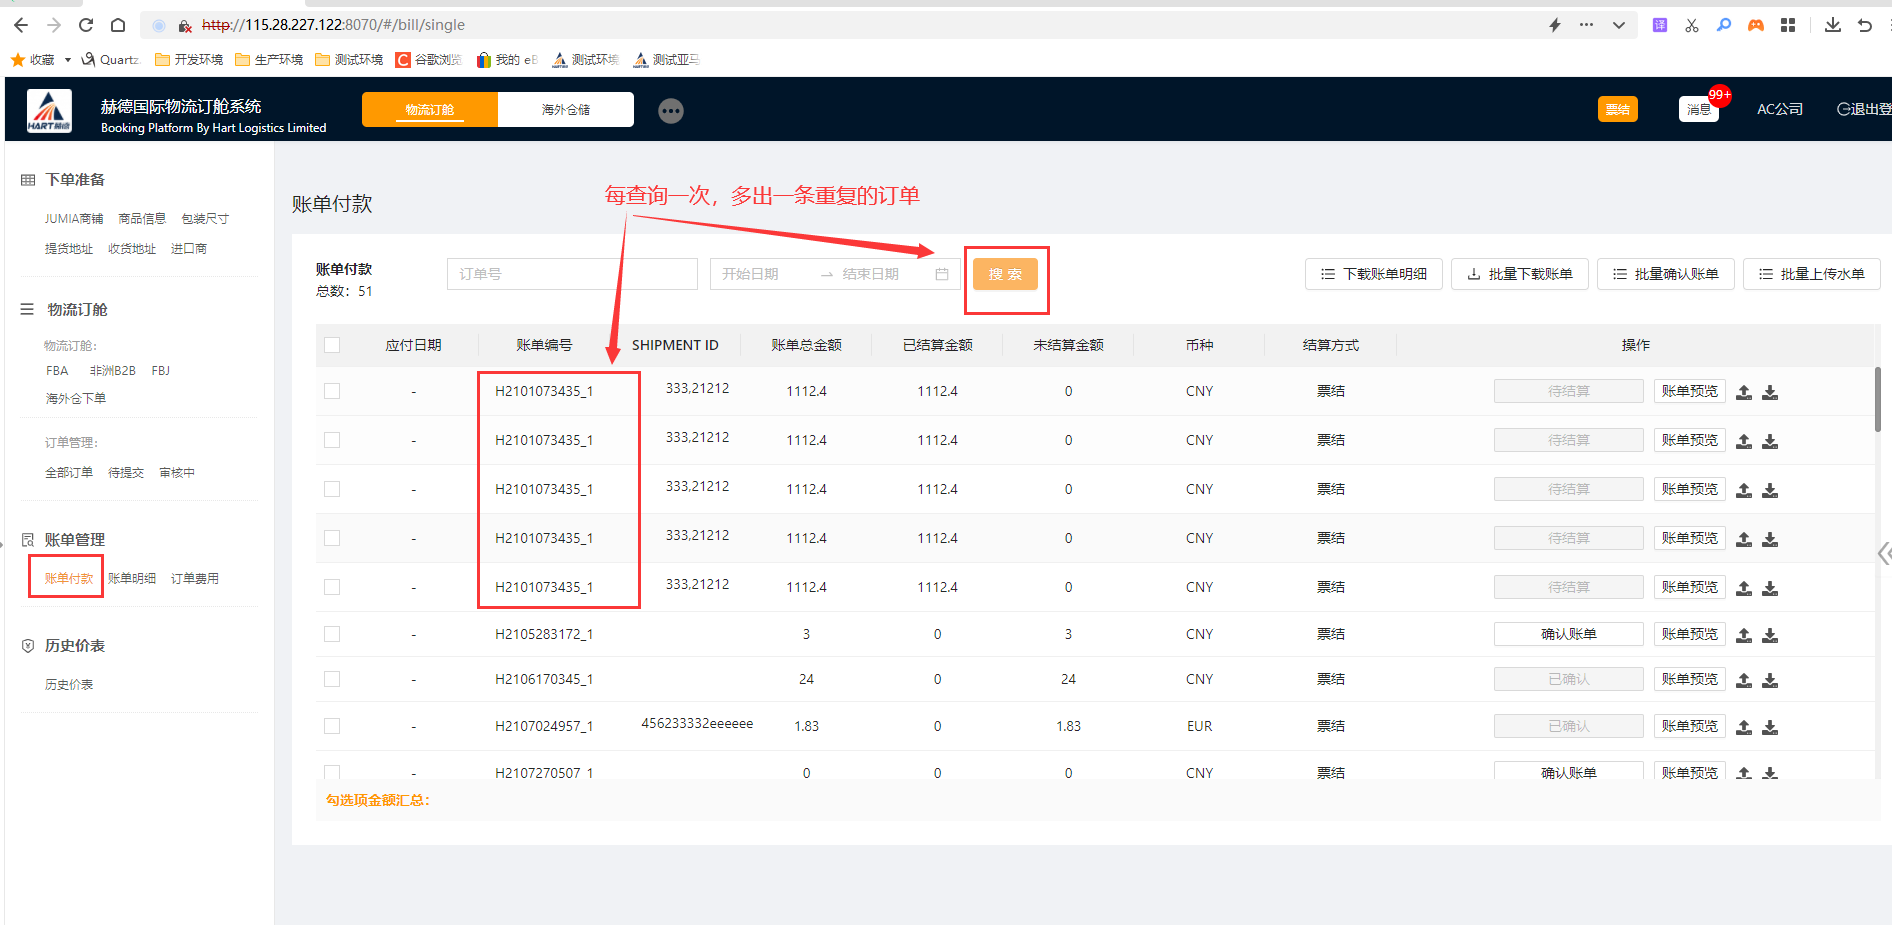Click the 订单号 input field

572,274
